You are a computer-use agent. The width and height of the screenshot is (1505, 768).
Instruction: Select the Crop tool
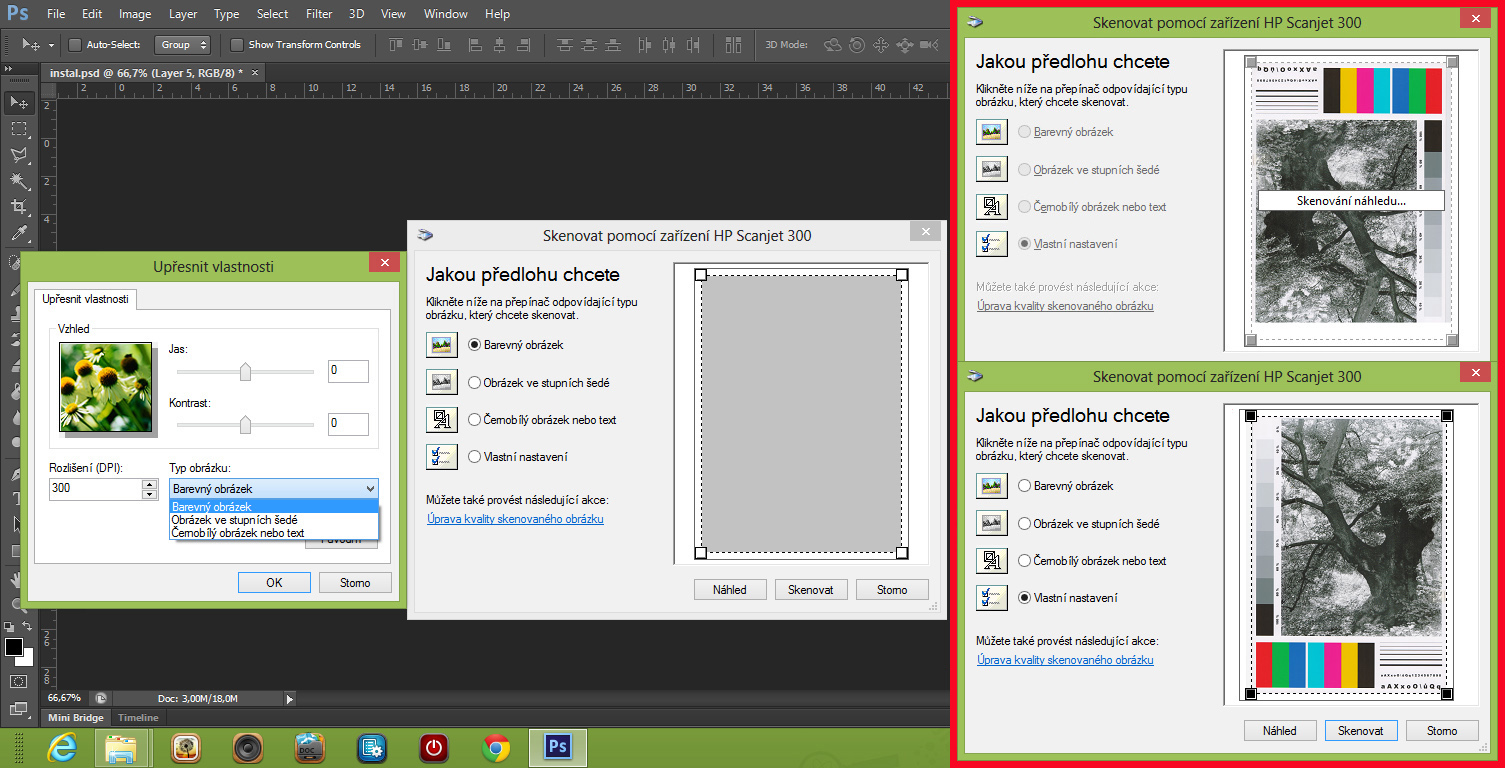click(18, 207)
